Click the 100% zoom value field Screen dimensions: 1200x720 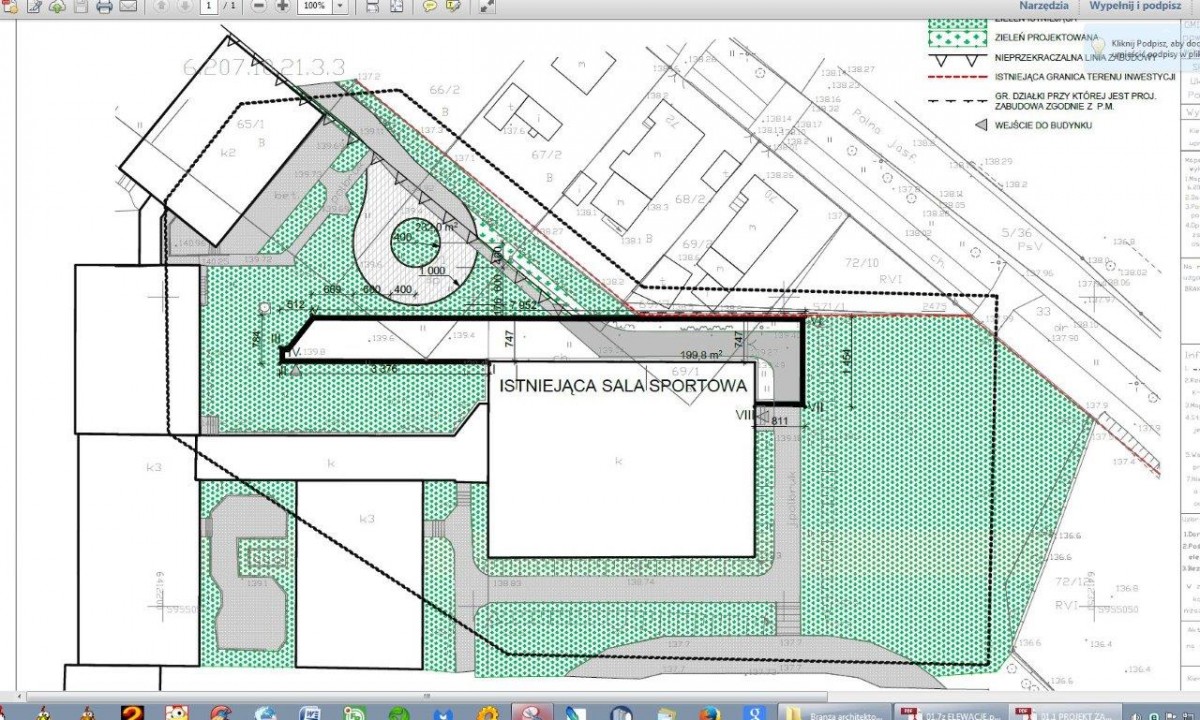coord(314,6)
